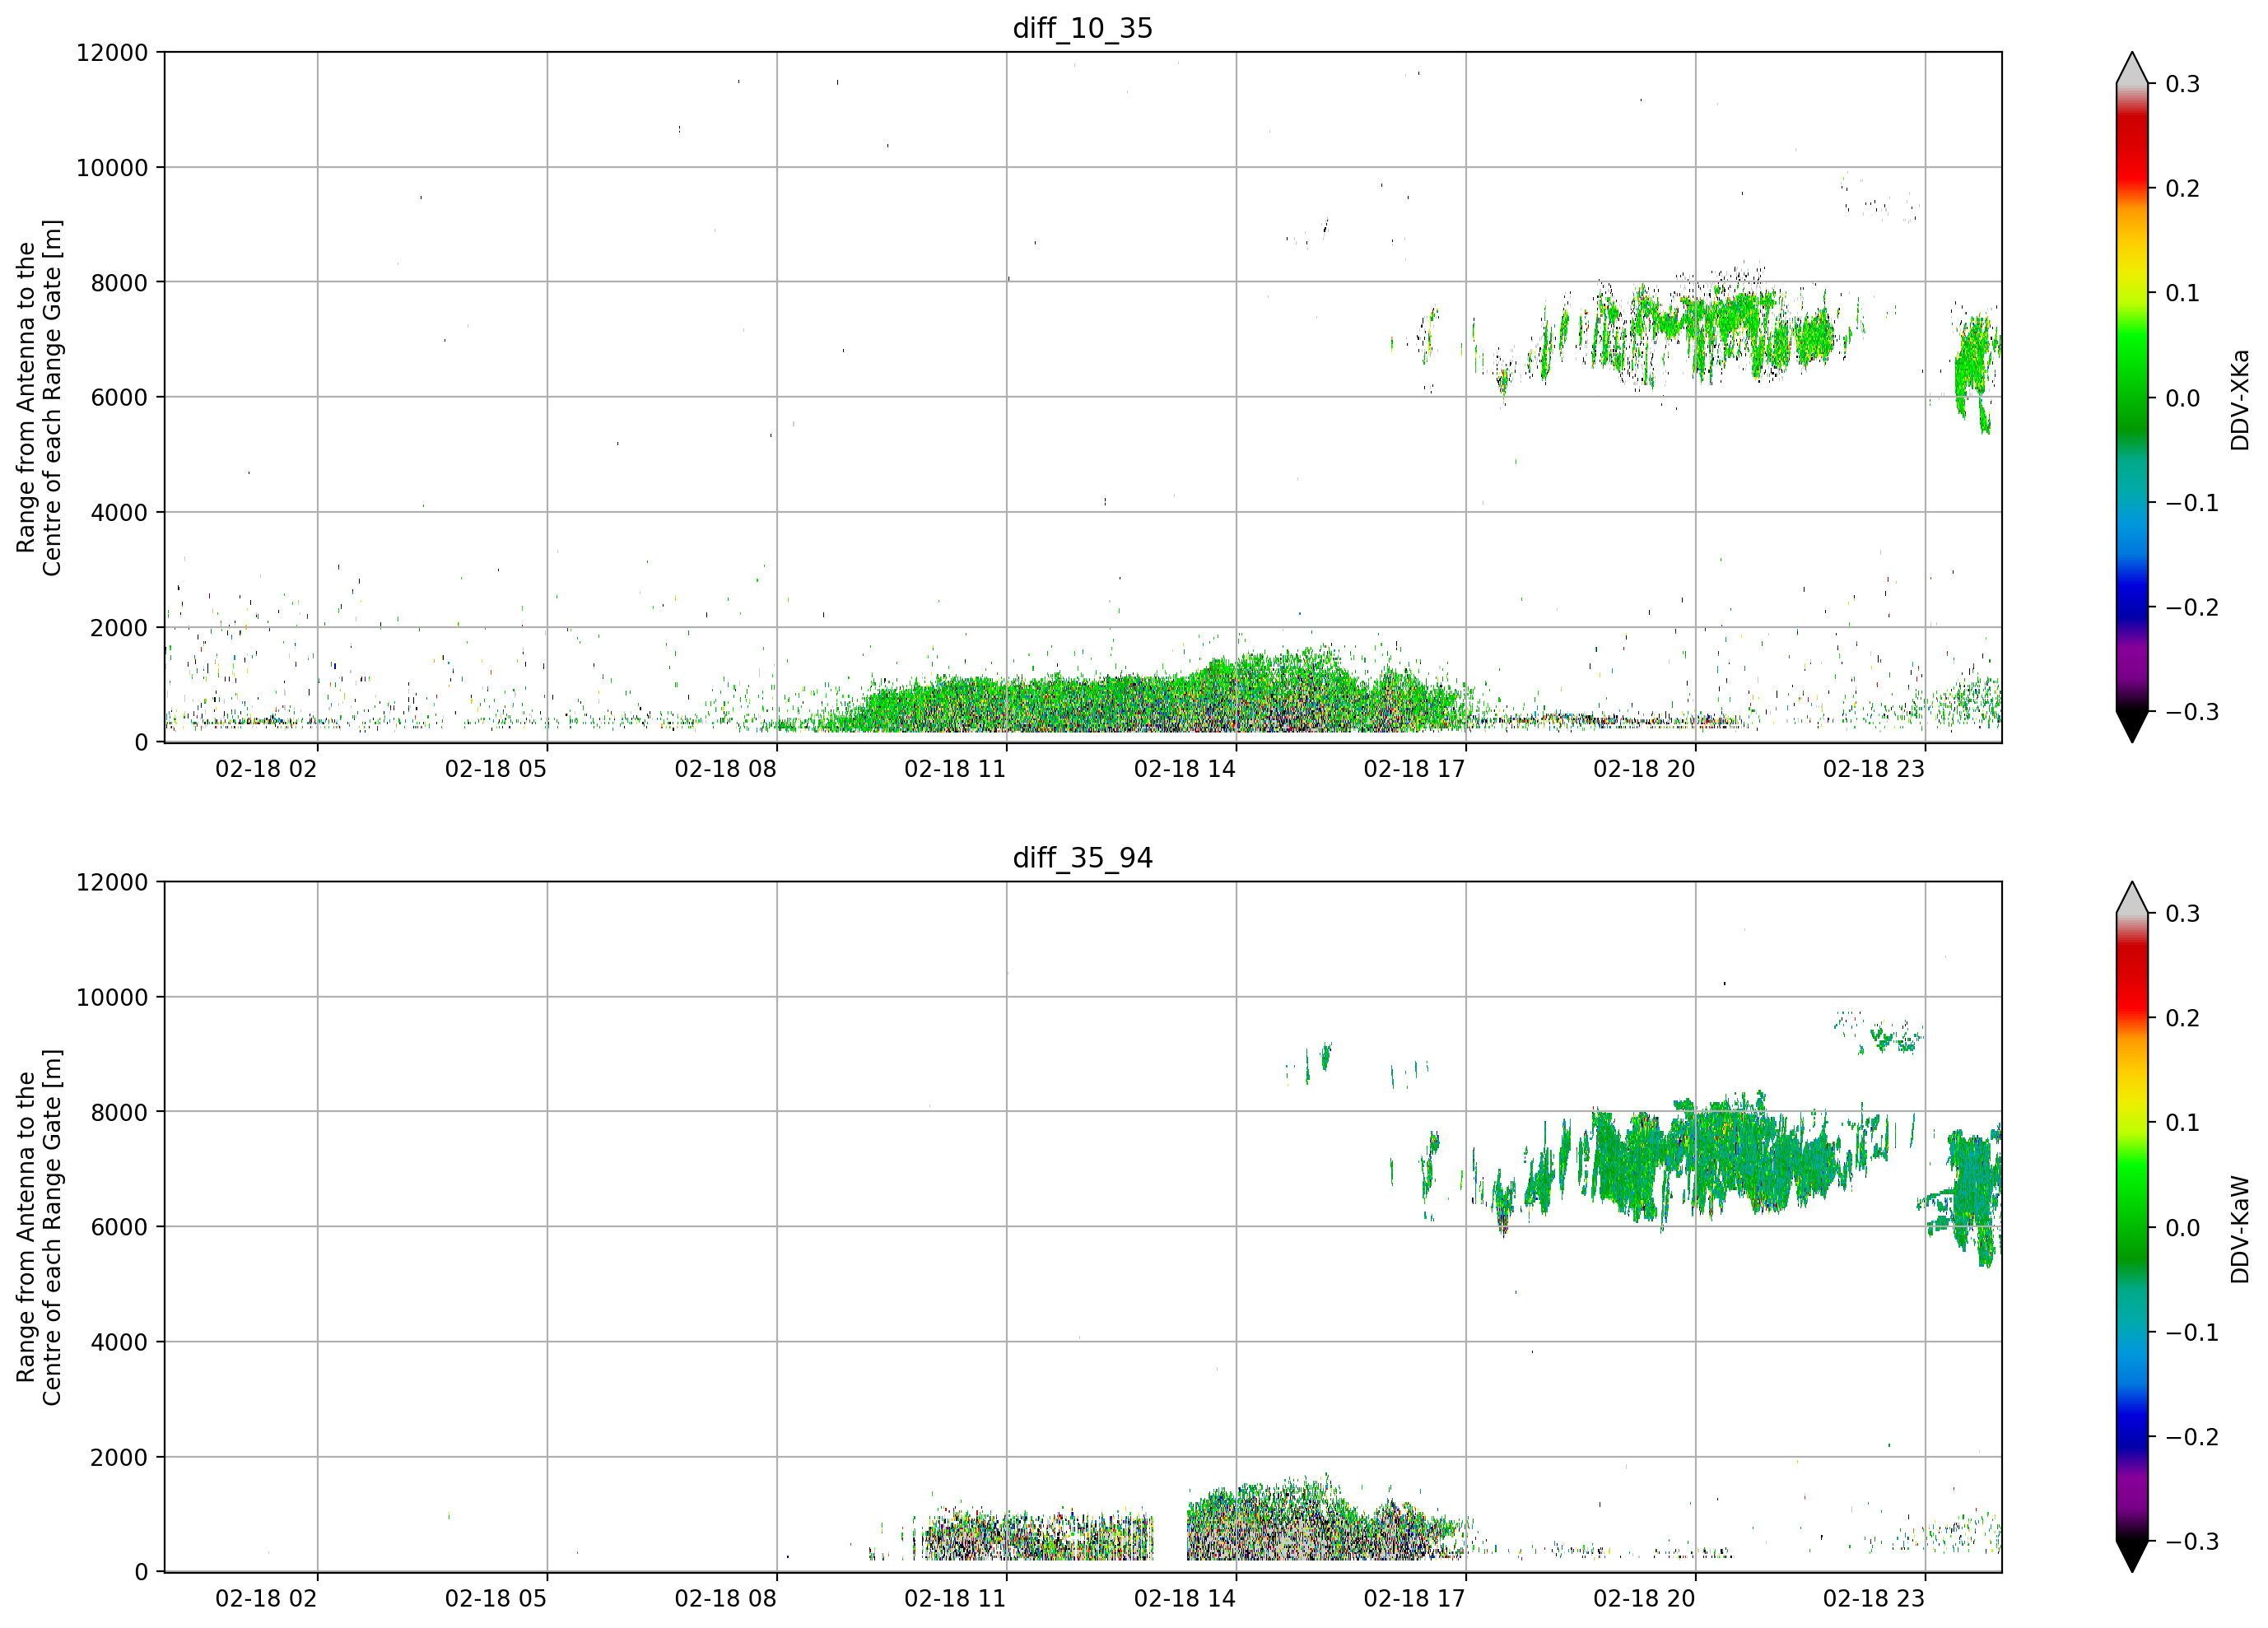The height and width of the screenshot is (1628, 2268).
Task: Click the 0.3 tick on DDV-XKa colorbar
Action: coord(2183,84)
